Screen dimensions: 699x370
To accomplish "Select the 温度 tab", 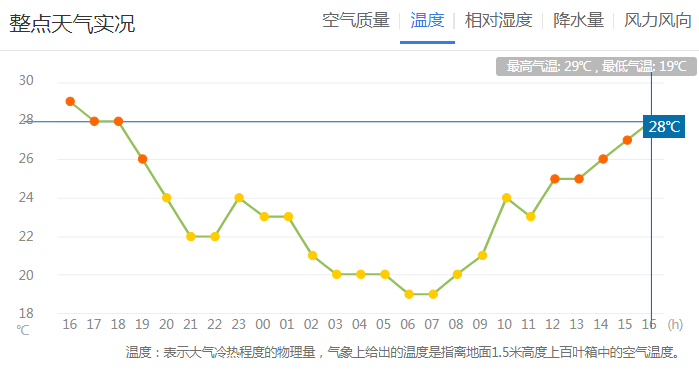I will tap(427, 21).
